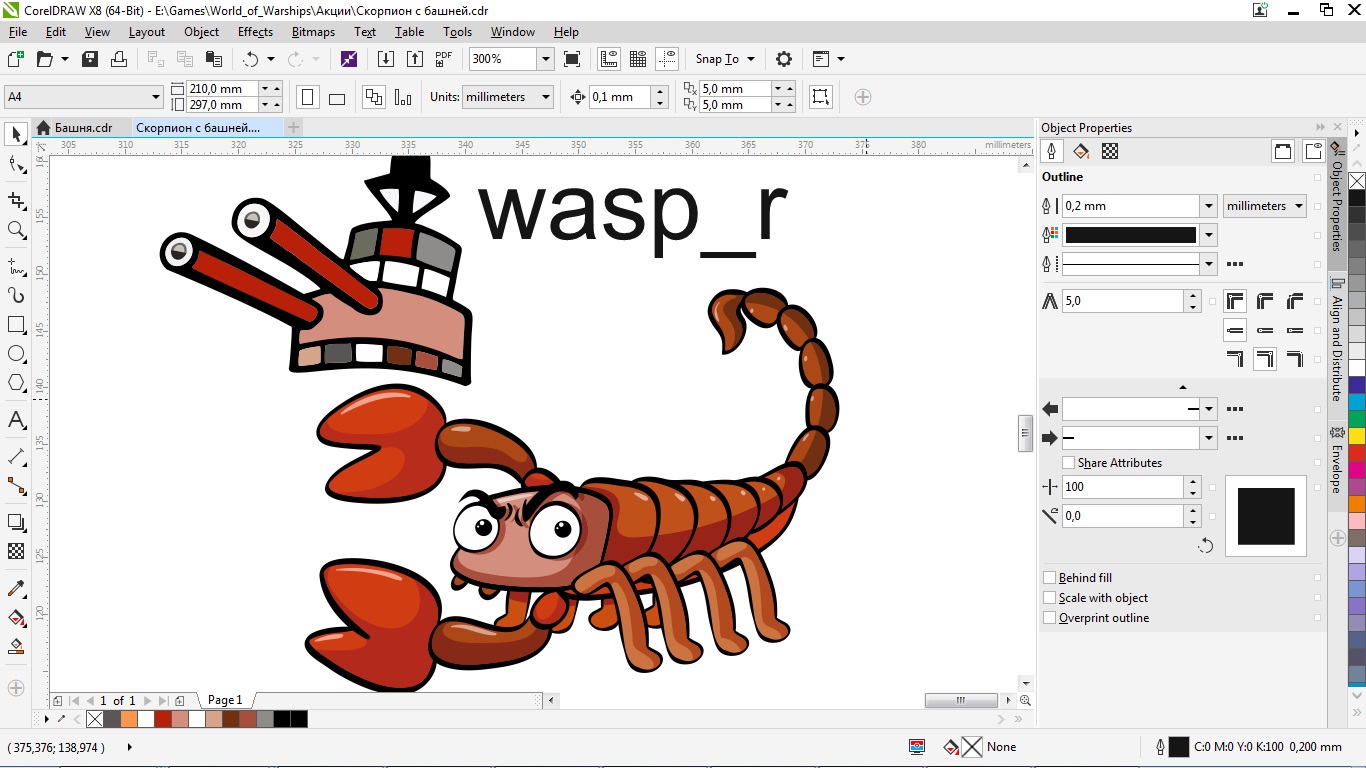Switch to the Башня.cdr document tab
Viewport: 1366px width, 768px height.
[83, 128]
